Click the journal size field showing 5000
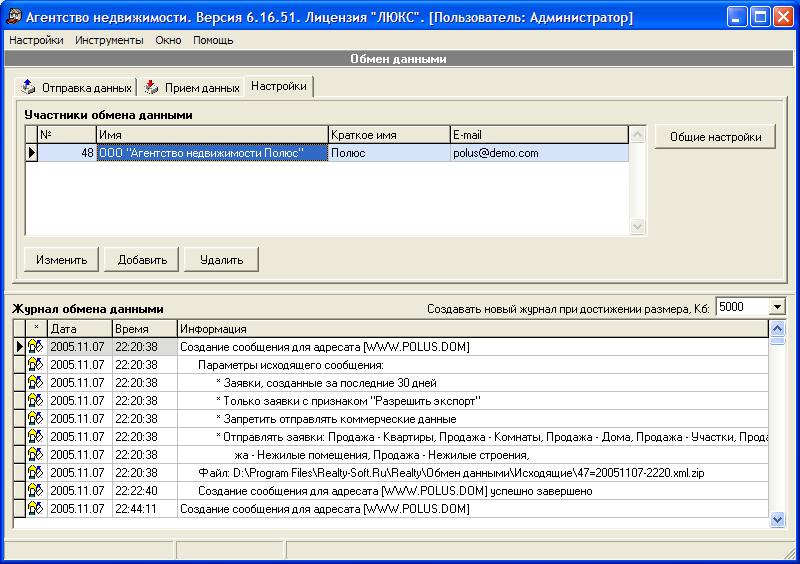 point(743,307)
